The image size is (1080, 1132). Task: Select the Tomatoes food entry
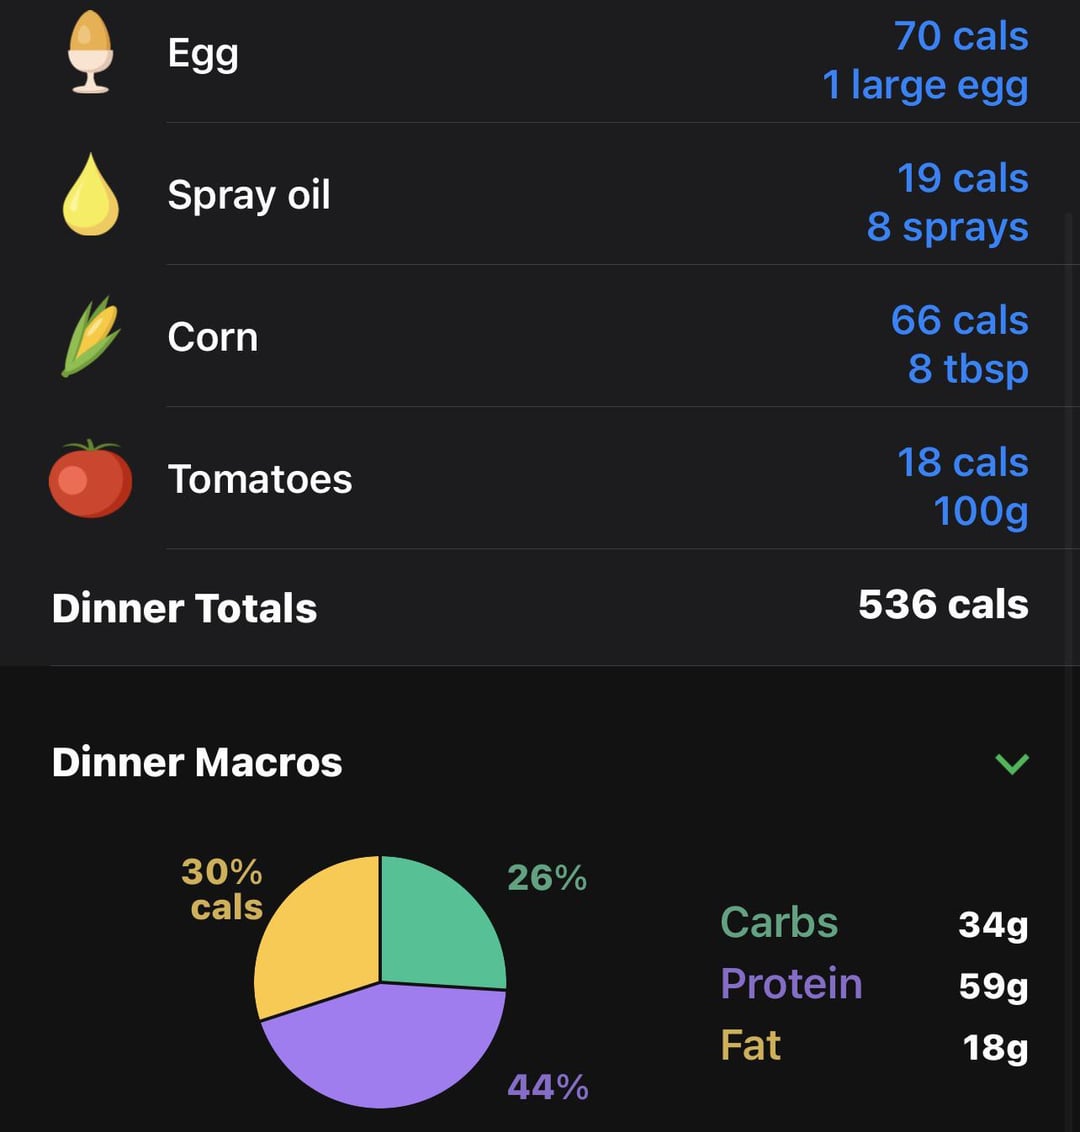pos(540,479)
